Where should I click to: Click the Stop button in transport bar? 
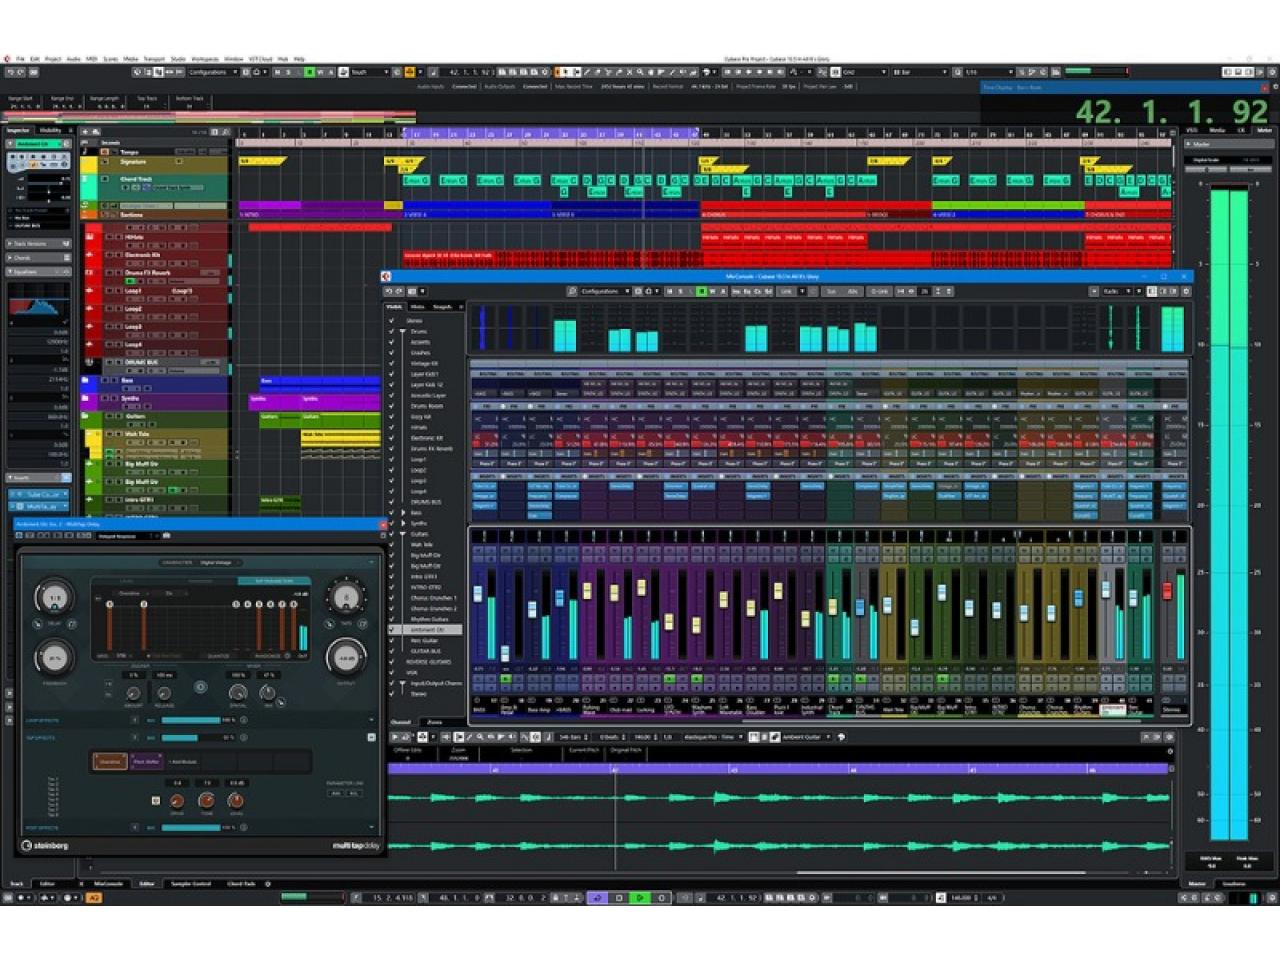[619, 898]
